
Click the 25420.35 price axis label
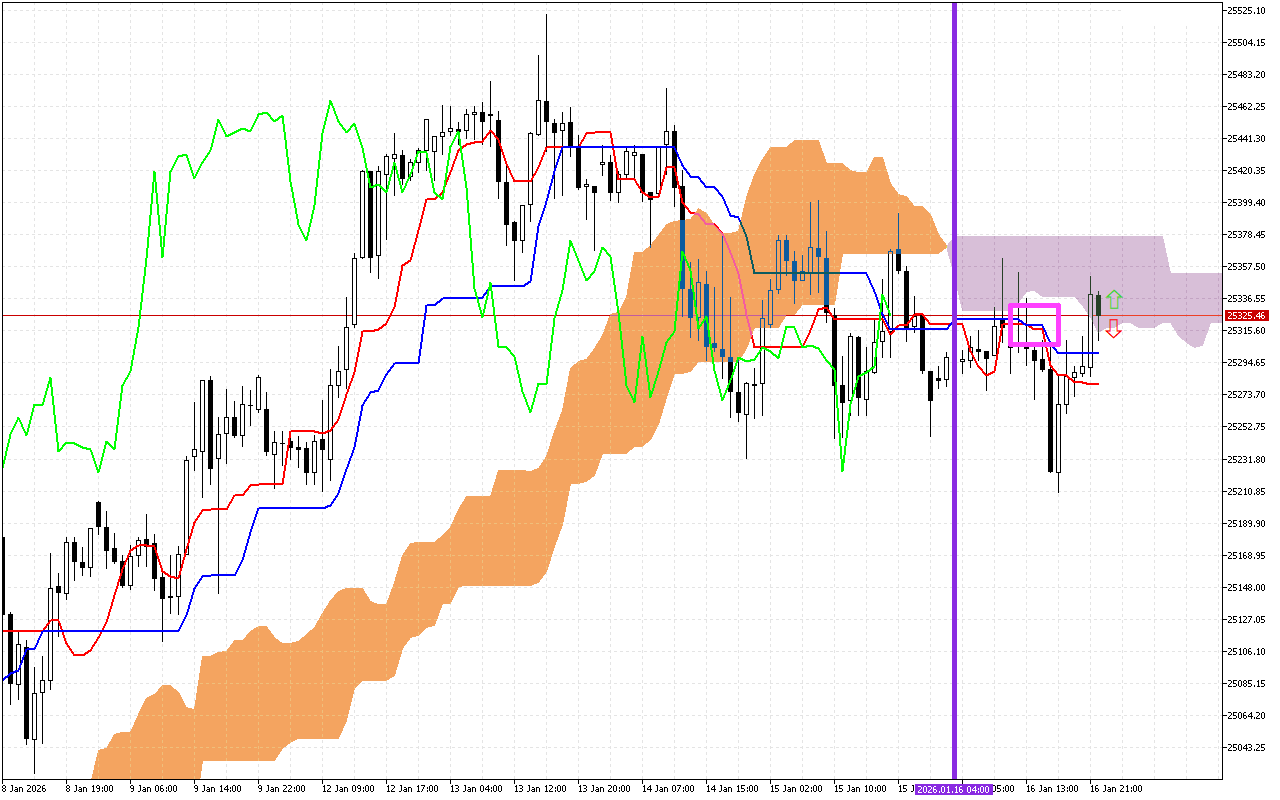(x=1246, y=171)
